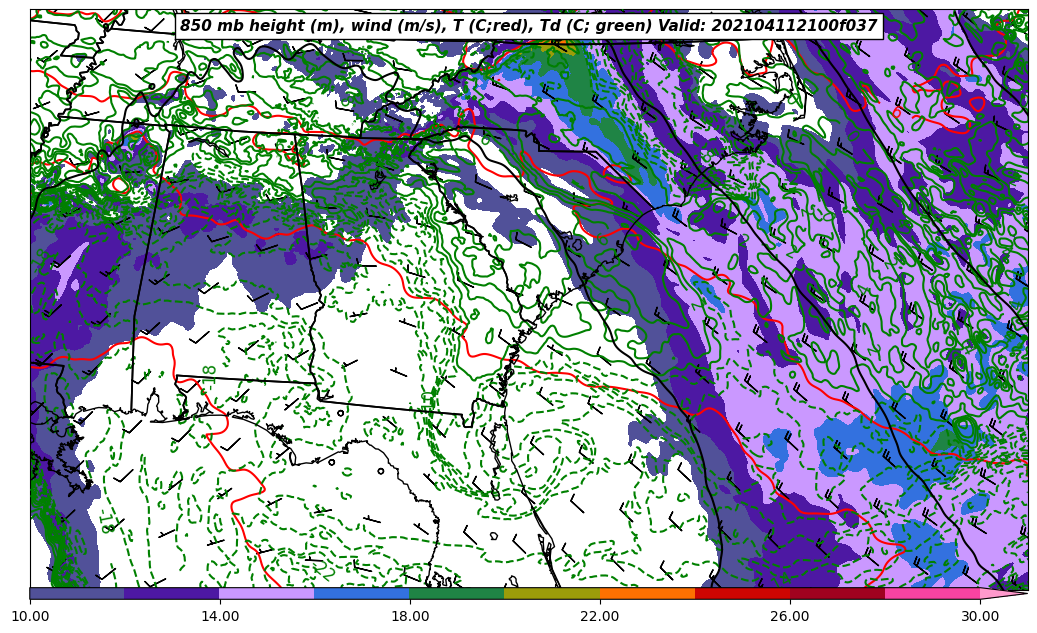Click the olive 20–22 colorbar segment

coord(552,593)
